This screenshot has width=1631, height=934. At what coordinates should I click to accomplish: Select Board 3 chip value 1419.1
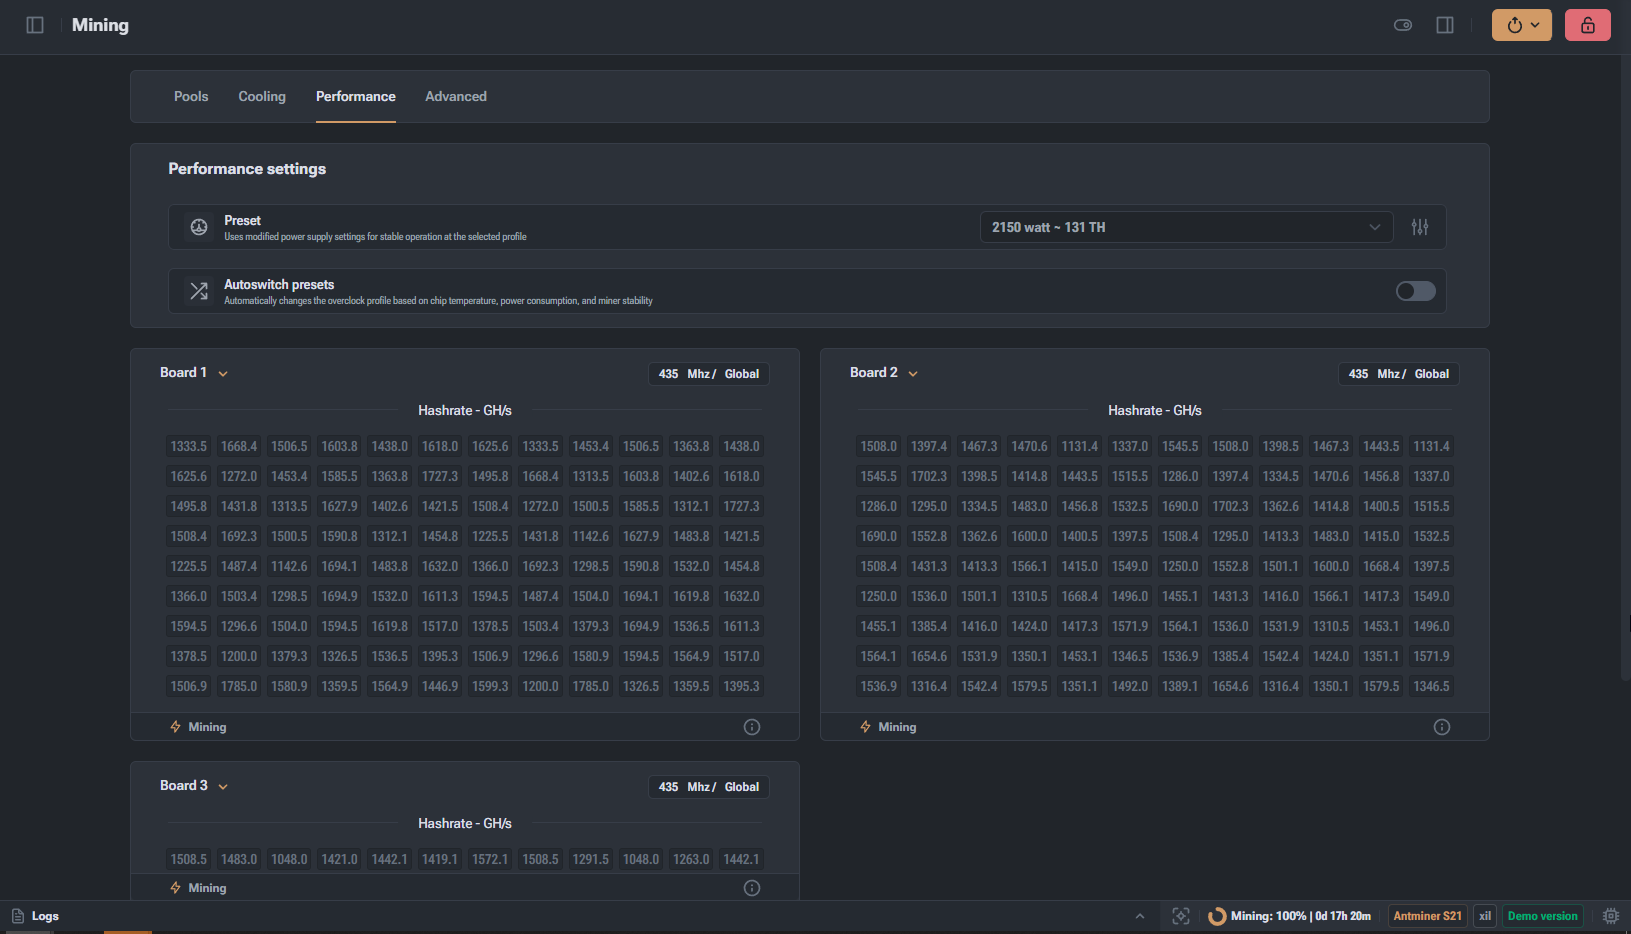(440, 859)
